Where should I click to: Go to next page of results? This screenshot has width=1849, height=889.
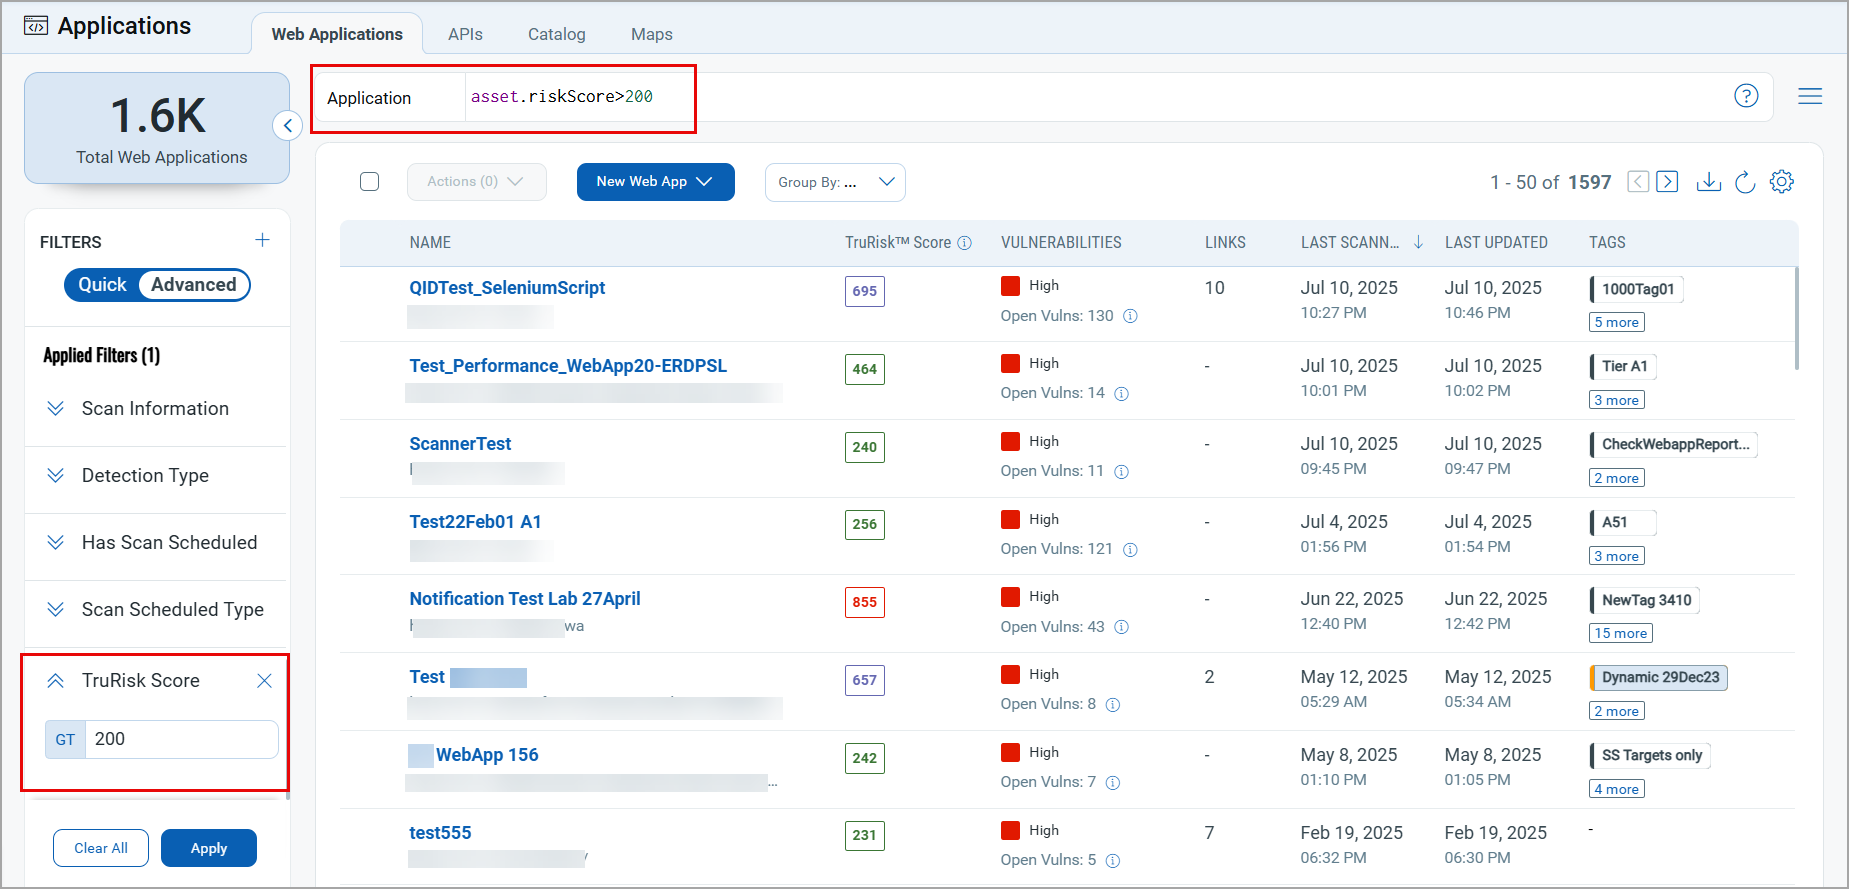1667,182
